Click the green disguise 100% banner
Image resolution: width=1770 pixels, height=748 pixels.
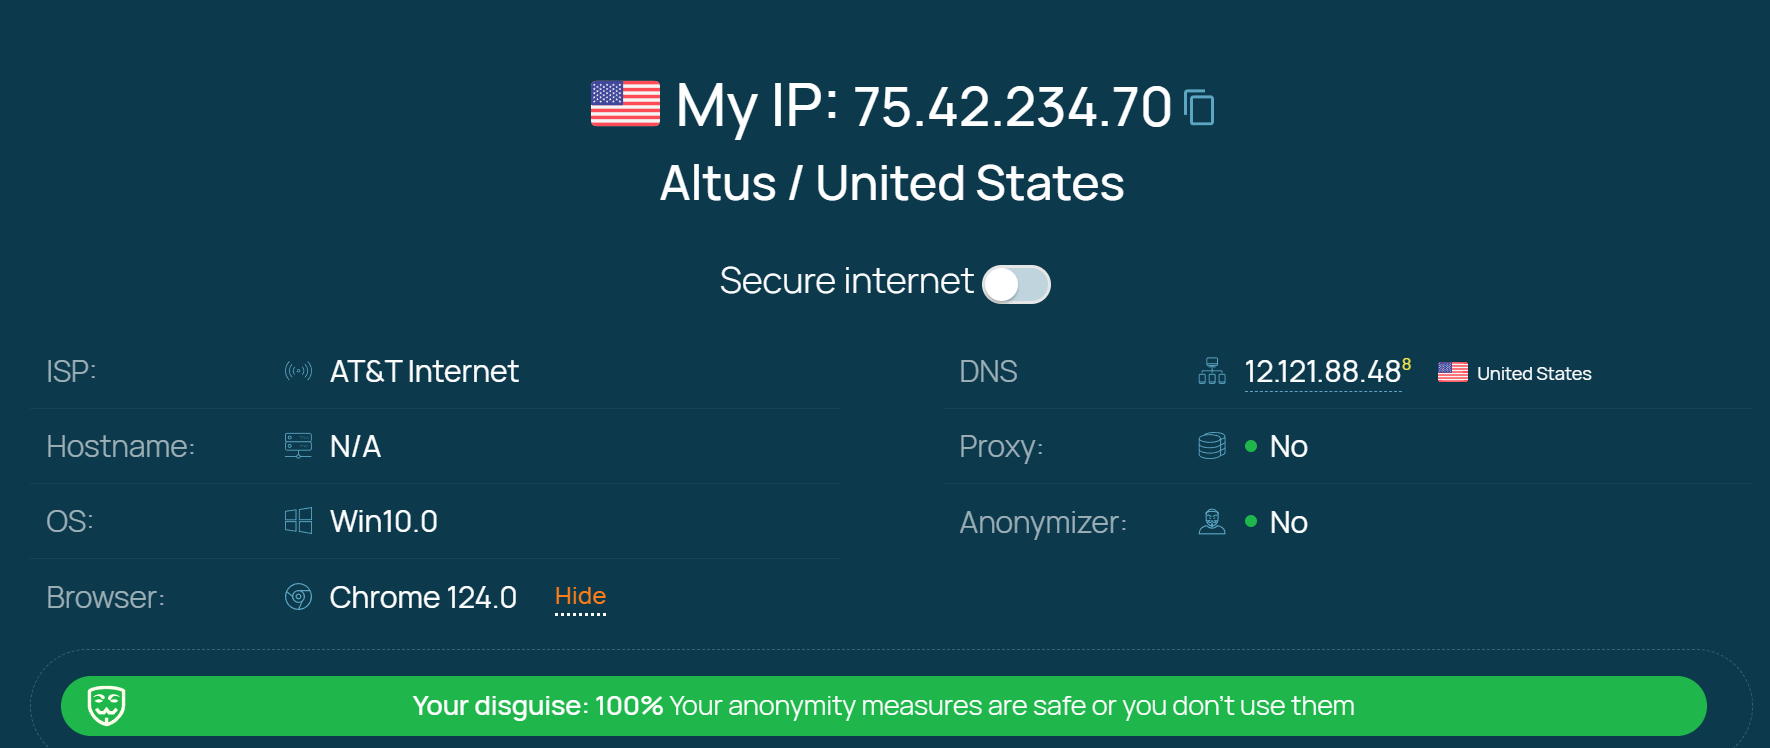point(883,706)
